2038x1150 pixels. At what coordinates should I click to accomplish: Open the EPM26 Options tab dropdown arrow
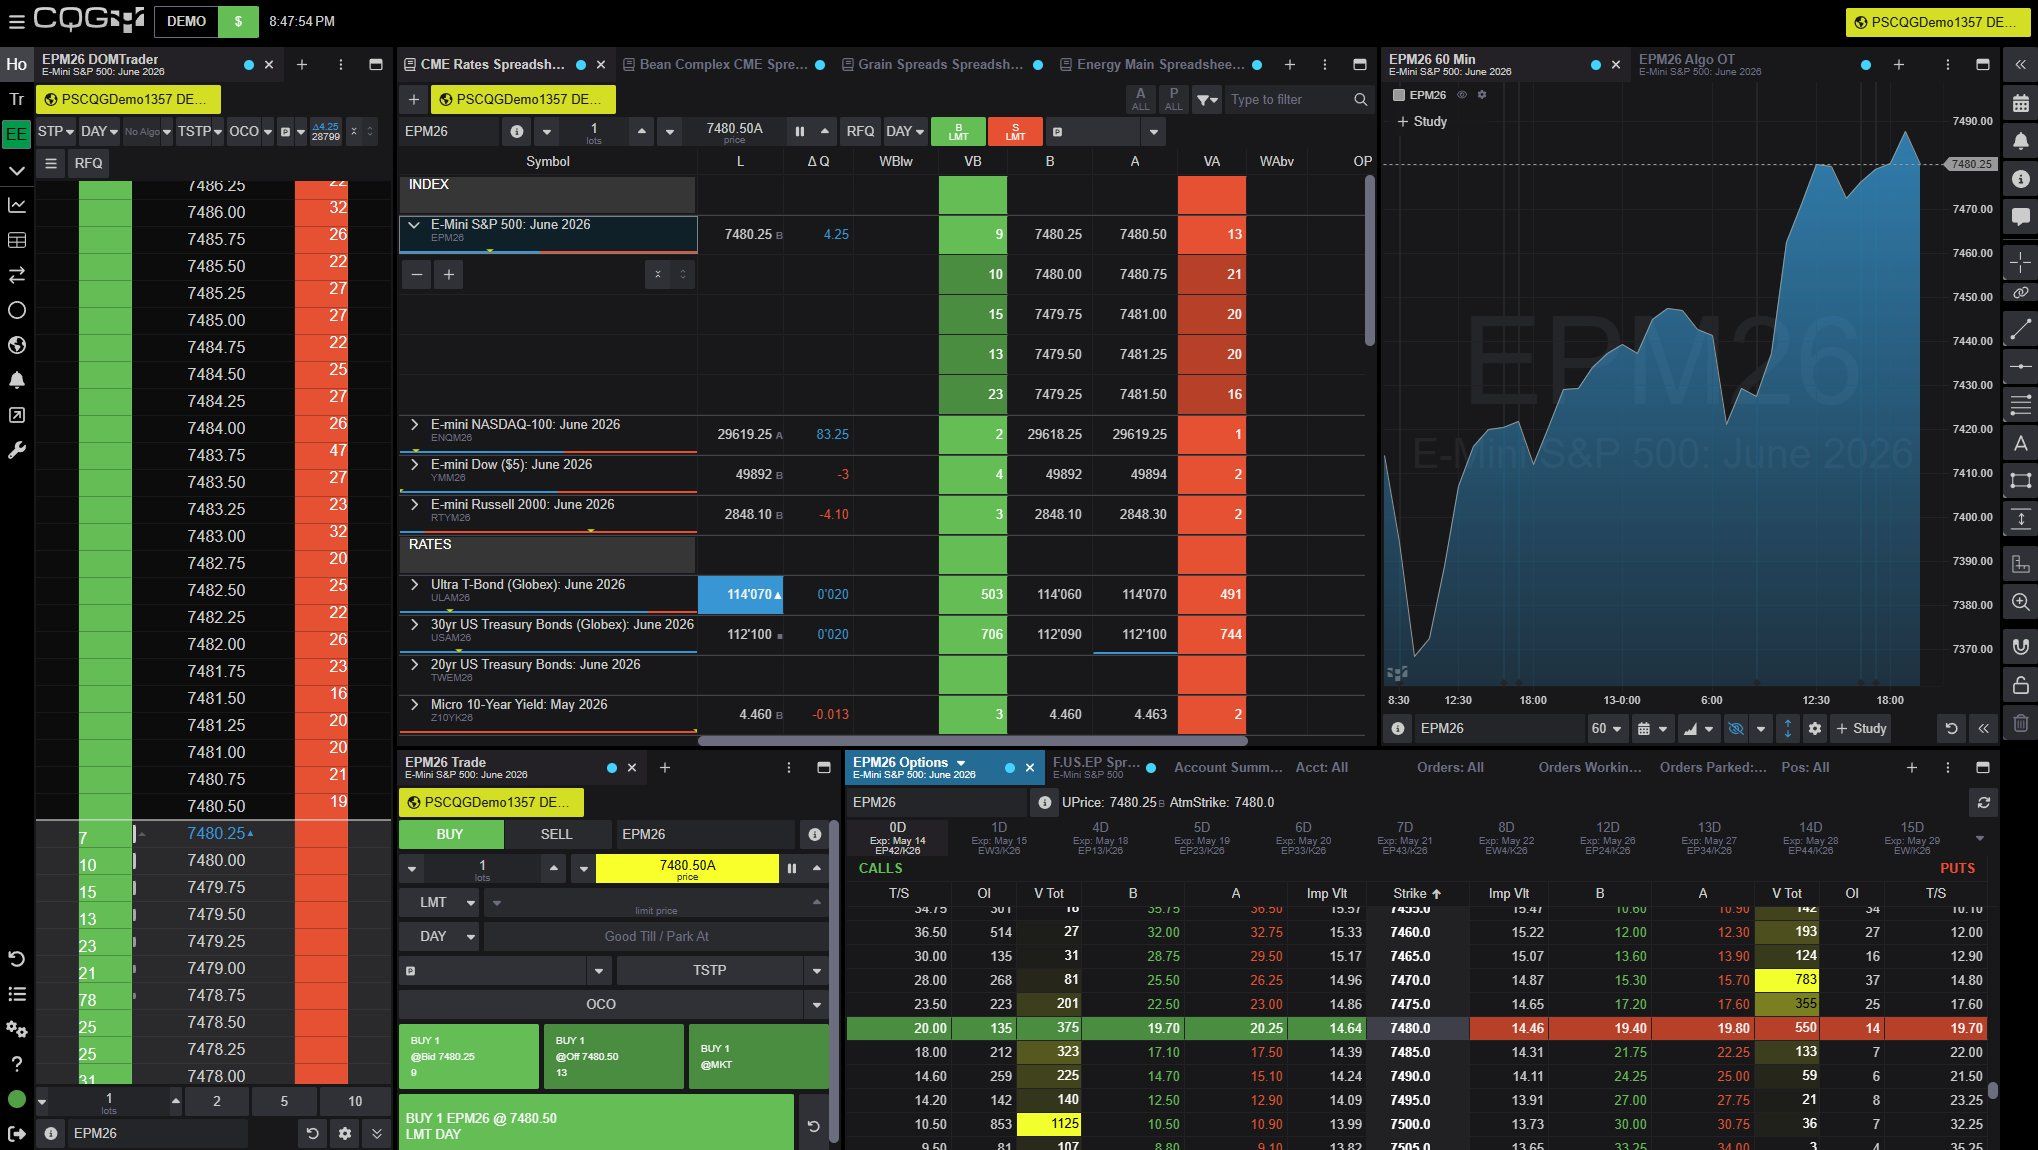pyautogui.click(x=961, y=762)
